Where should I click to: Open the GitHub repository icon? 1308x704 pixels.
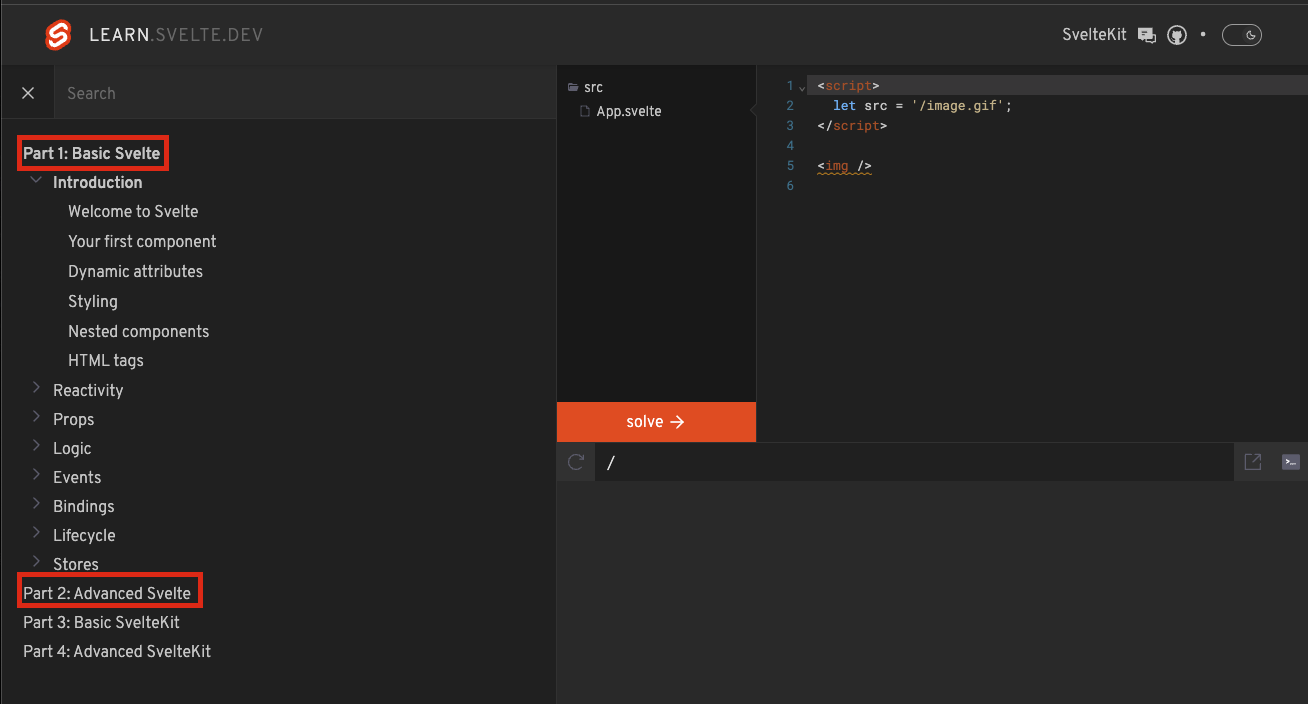point(1177,35)
